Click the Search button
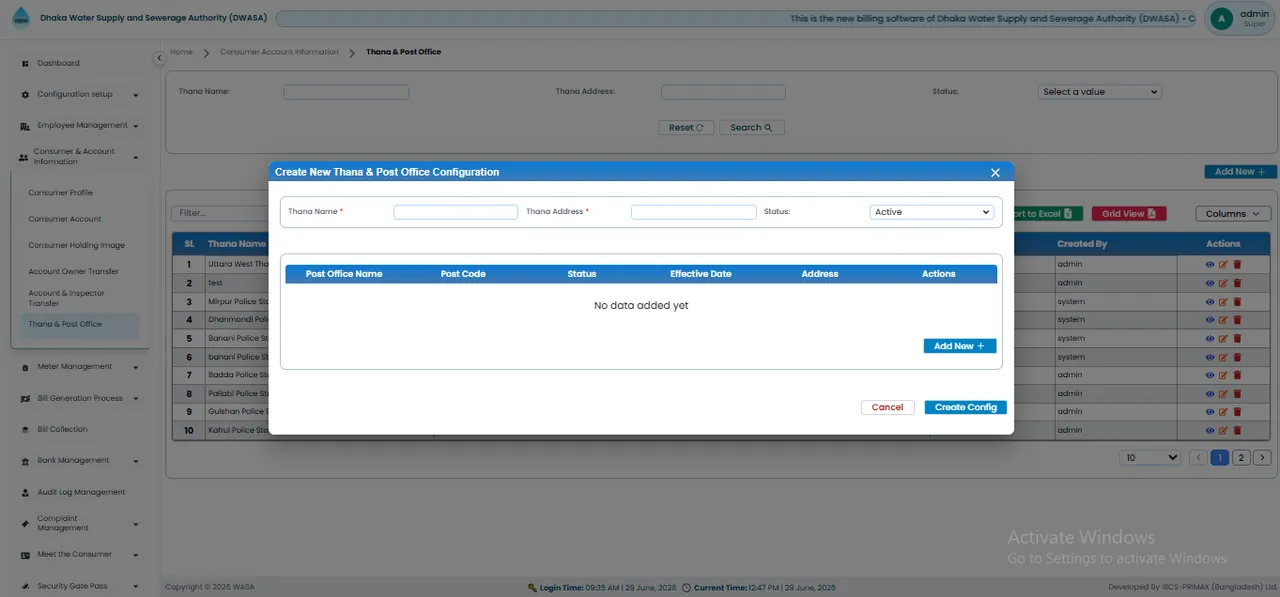The height and width of the screenshot is (597, 1280). [751, 127]
